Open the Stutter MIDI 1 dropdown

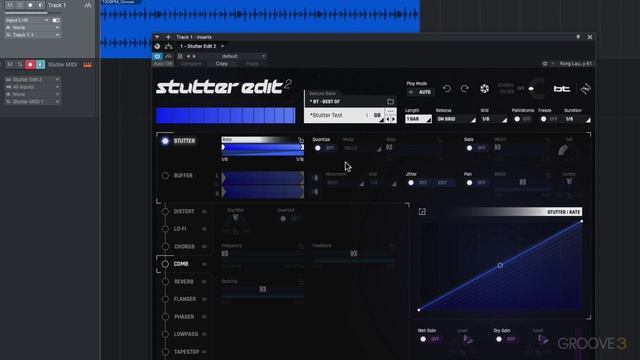pyautogui.click(x=33, y=102)
